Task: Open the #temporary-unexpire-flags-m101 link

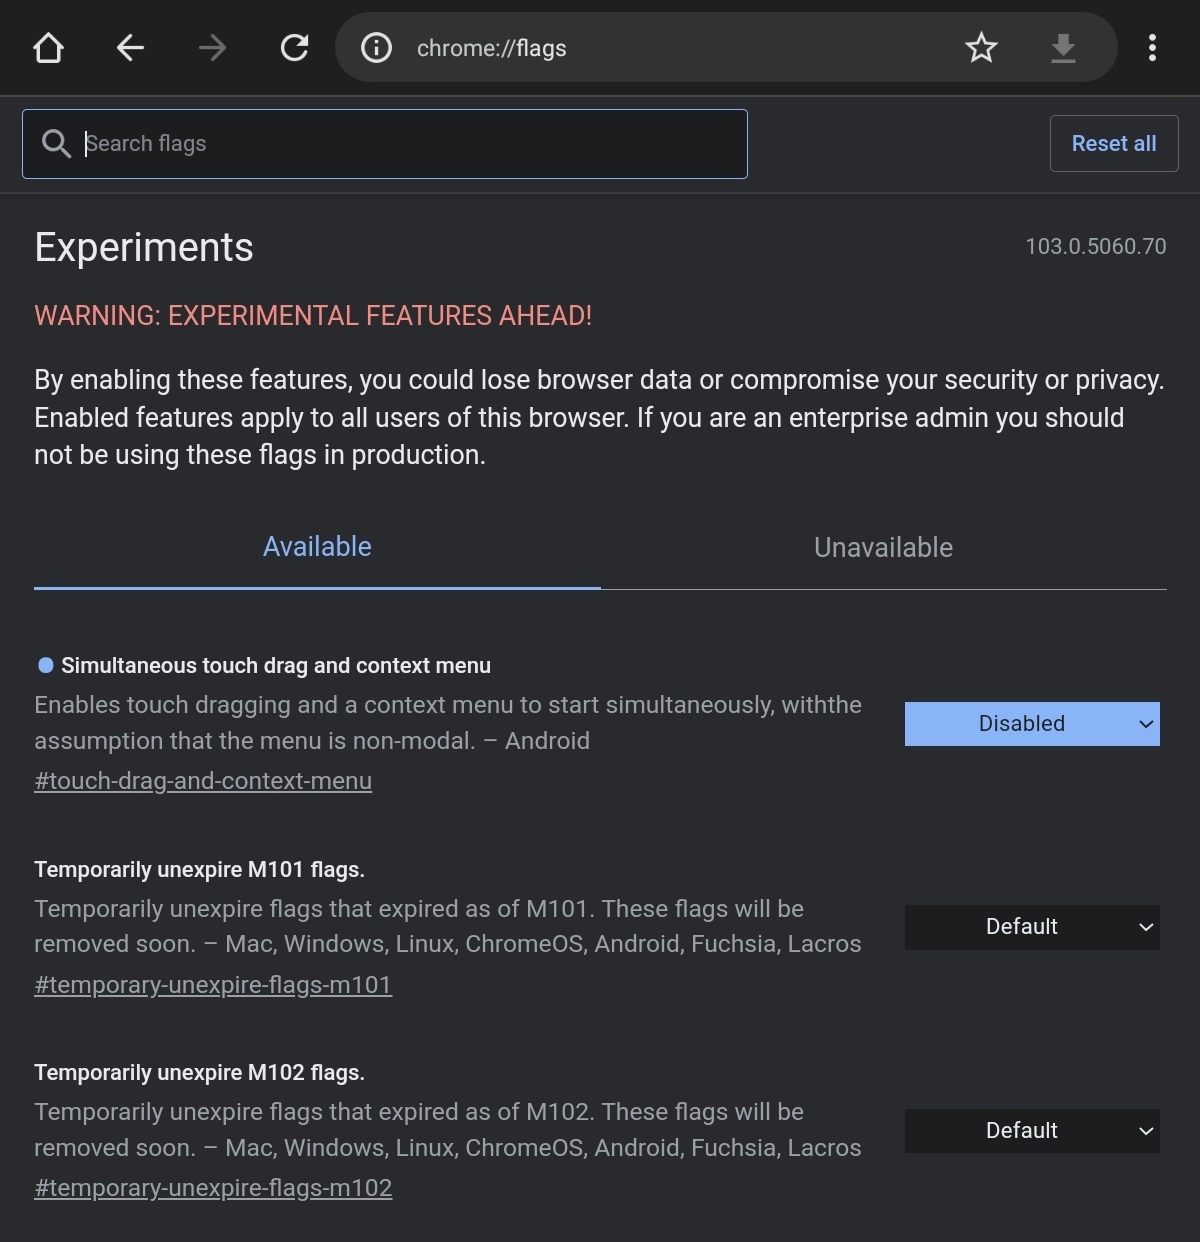Action: tap(213, 985)
